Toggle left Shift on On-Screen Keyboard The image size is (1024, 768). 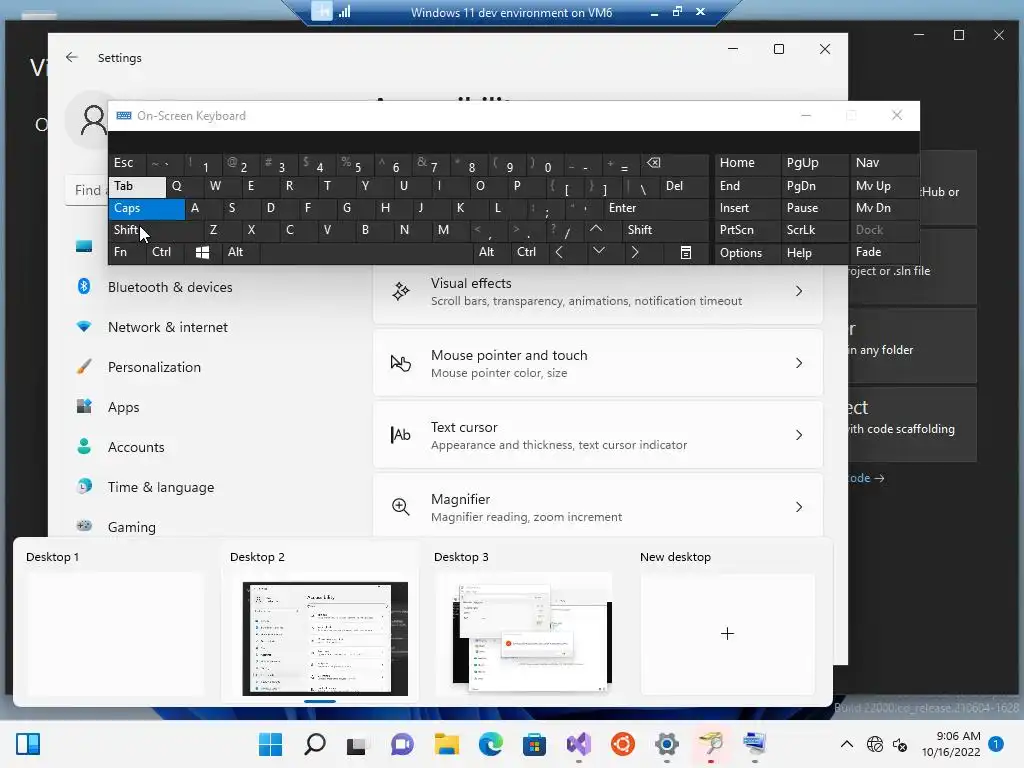tap(155, 230)
